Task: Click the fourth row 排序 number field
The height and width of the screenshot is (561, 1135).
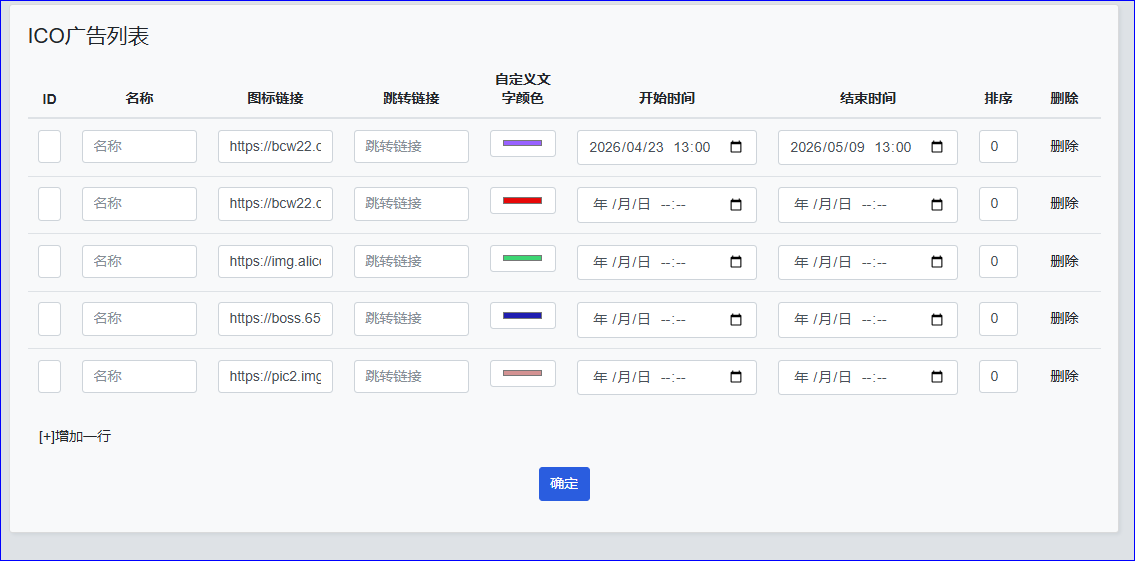Action: [x=998, y=319]
